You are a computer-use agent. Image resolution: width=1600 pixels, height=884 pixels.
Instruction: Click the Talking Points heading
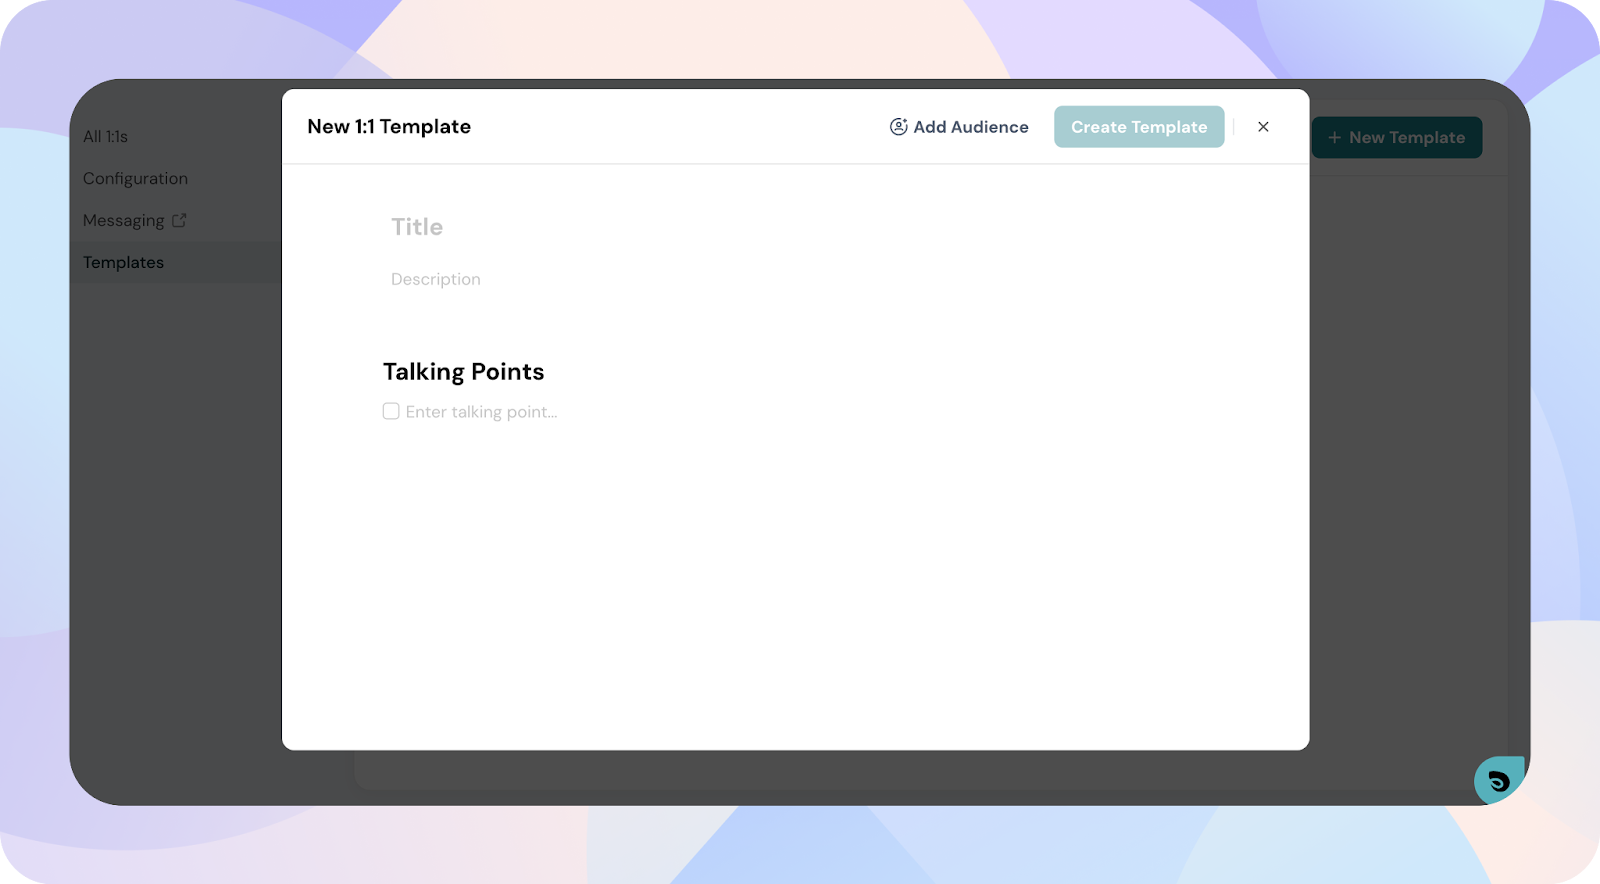[x=463, y=372]
